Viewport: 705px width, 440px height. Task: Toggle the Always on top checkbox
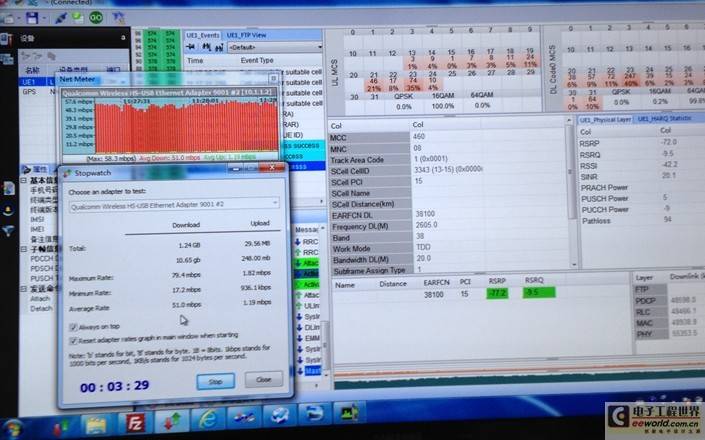tap(73, 327)
